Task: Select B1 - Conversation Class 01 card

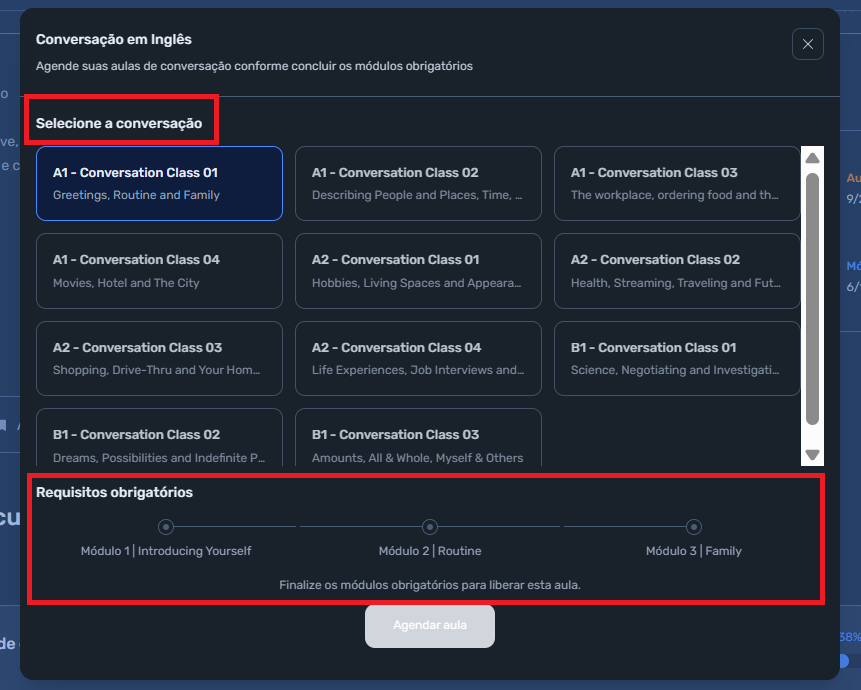Action: pos(677,358)
